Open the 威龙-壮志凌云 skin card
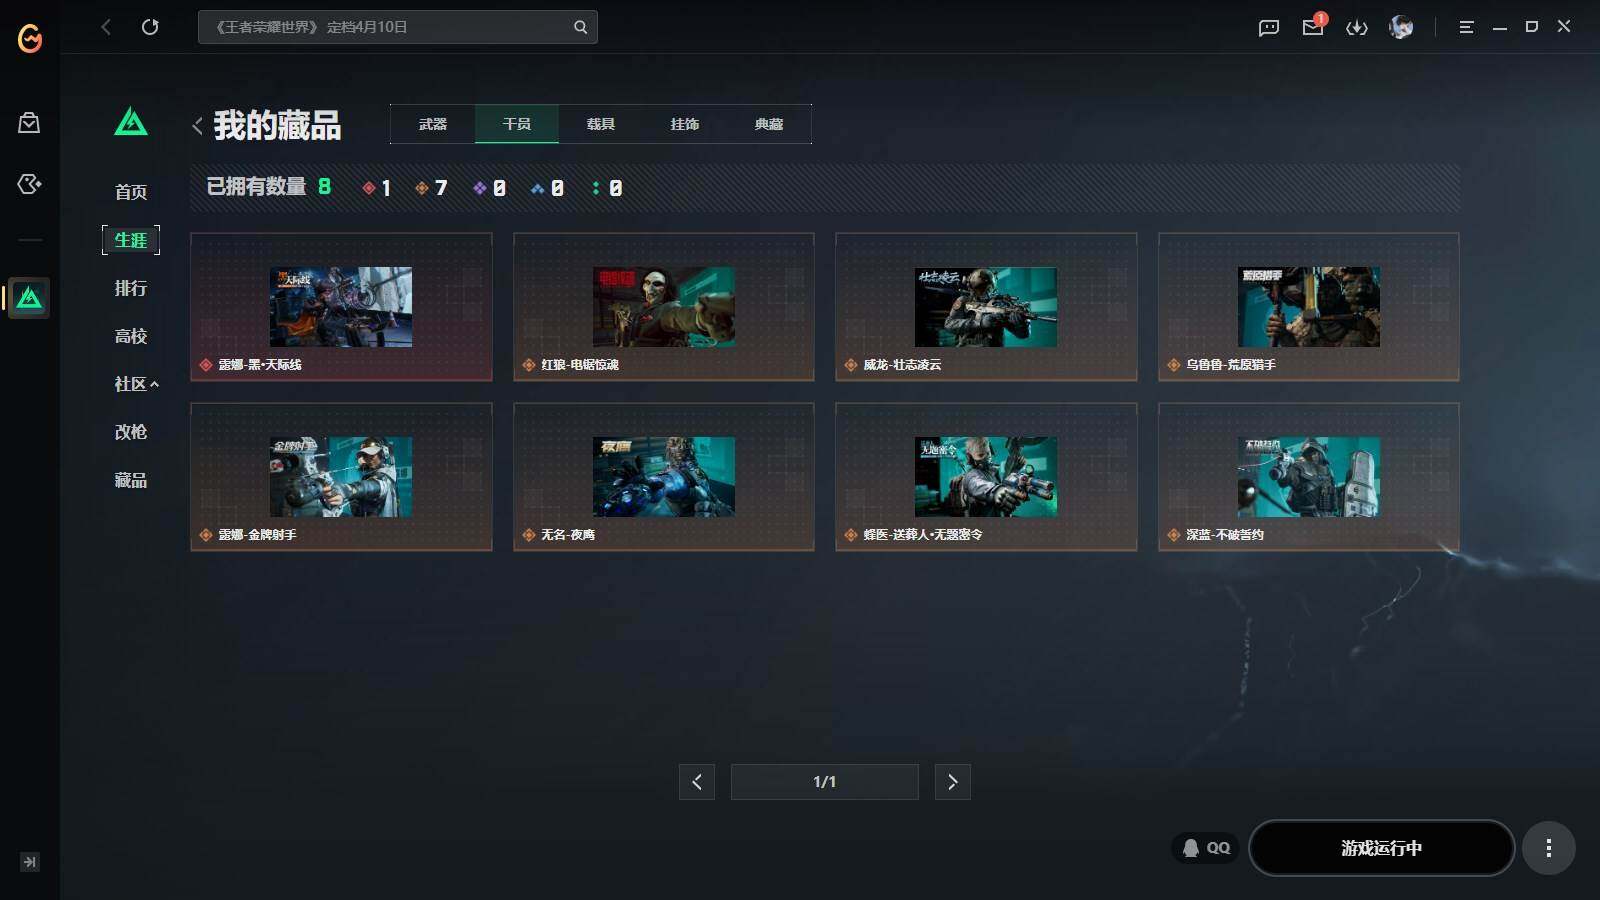 [986, 307]
